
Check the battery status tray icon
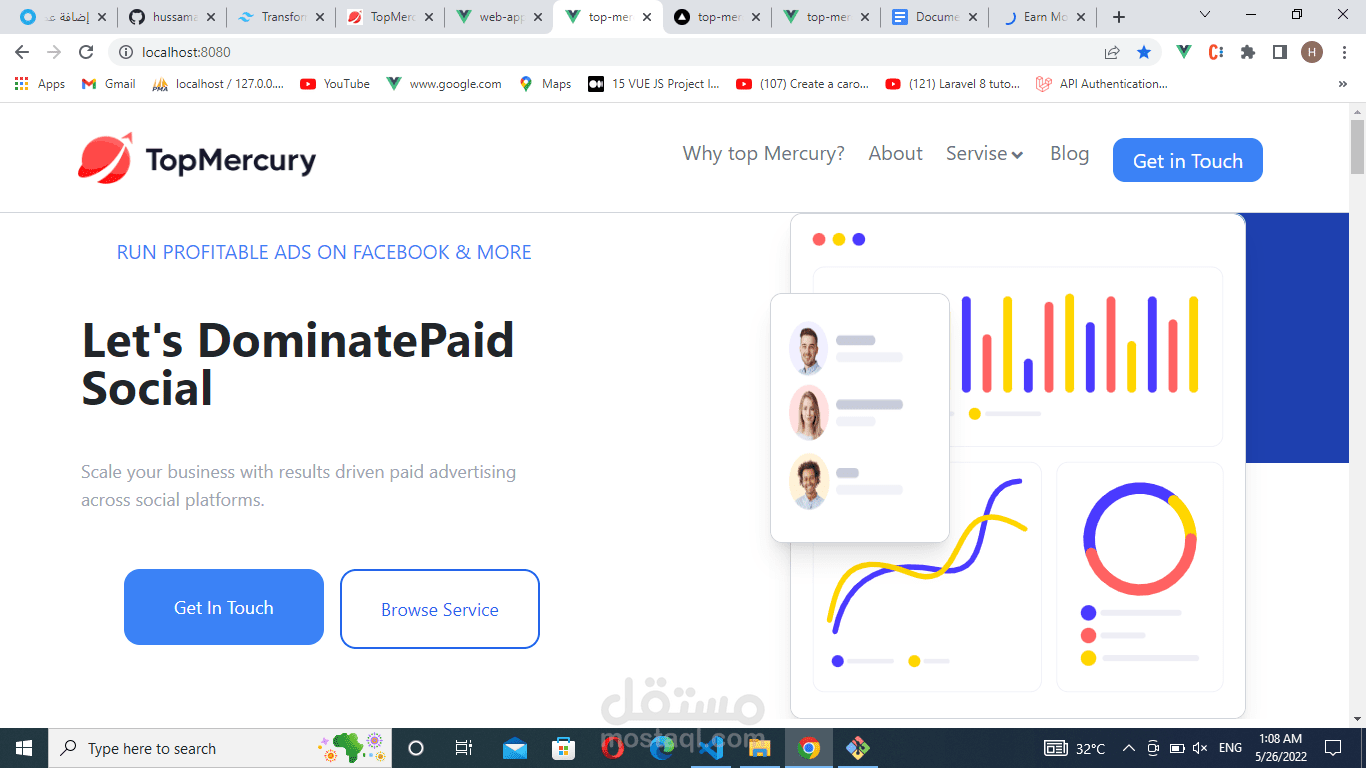[x=1177, y=748]
